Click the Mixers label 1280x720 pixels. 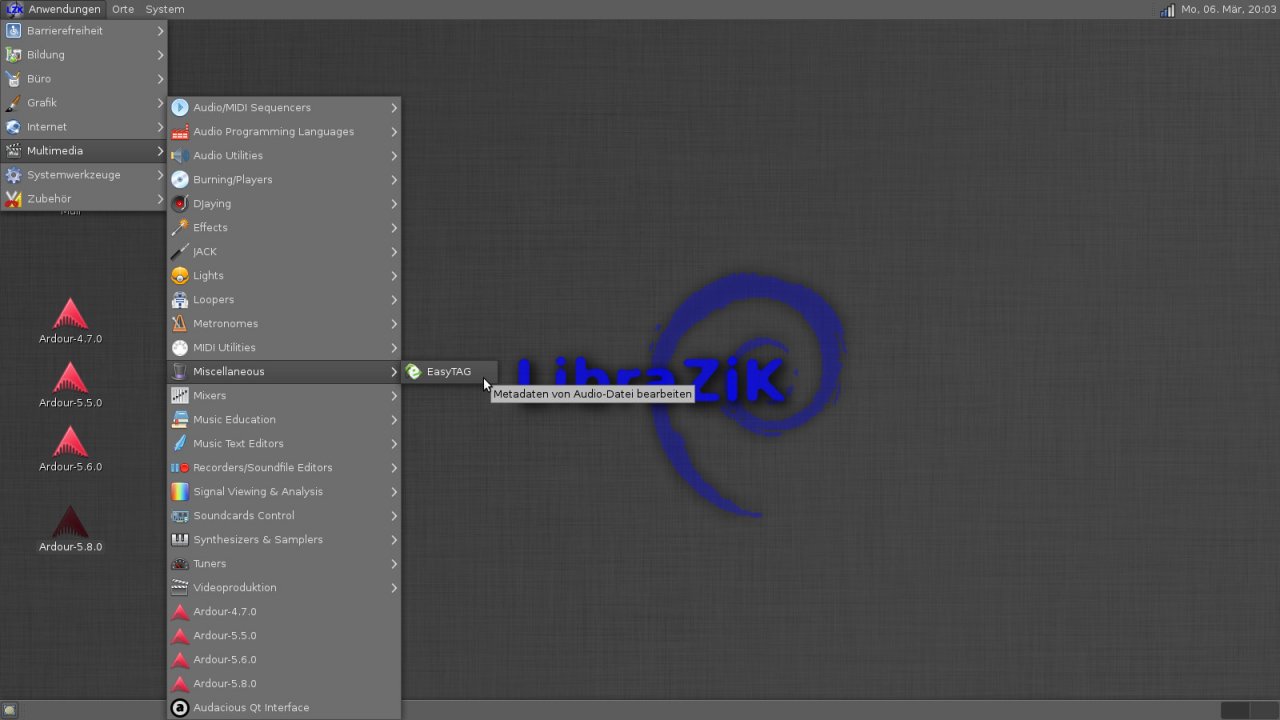(x=210, y=396)
